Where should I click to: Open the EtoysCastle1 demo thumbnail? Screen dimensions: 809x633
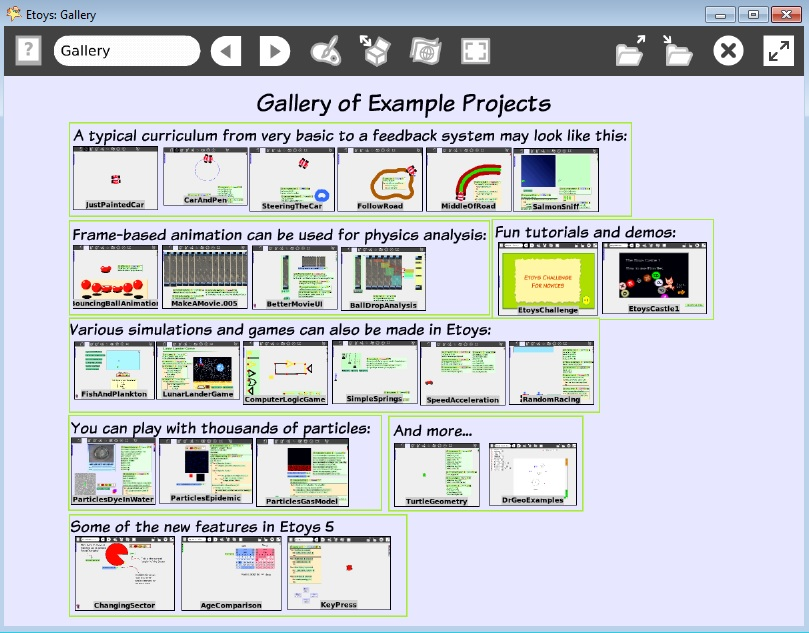pos(654,278)
